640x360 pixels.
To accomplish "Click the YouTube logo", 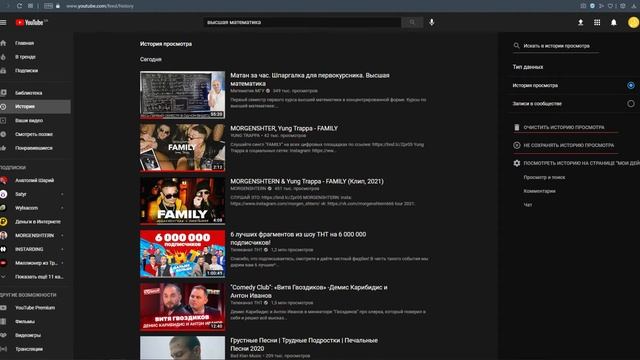I will (31, 22).
